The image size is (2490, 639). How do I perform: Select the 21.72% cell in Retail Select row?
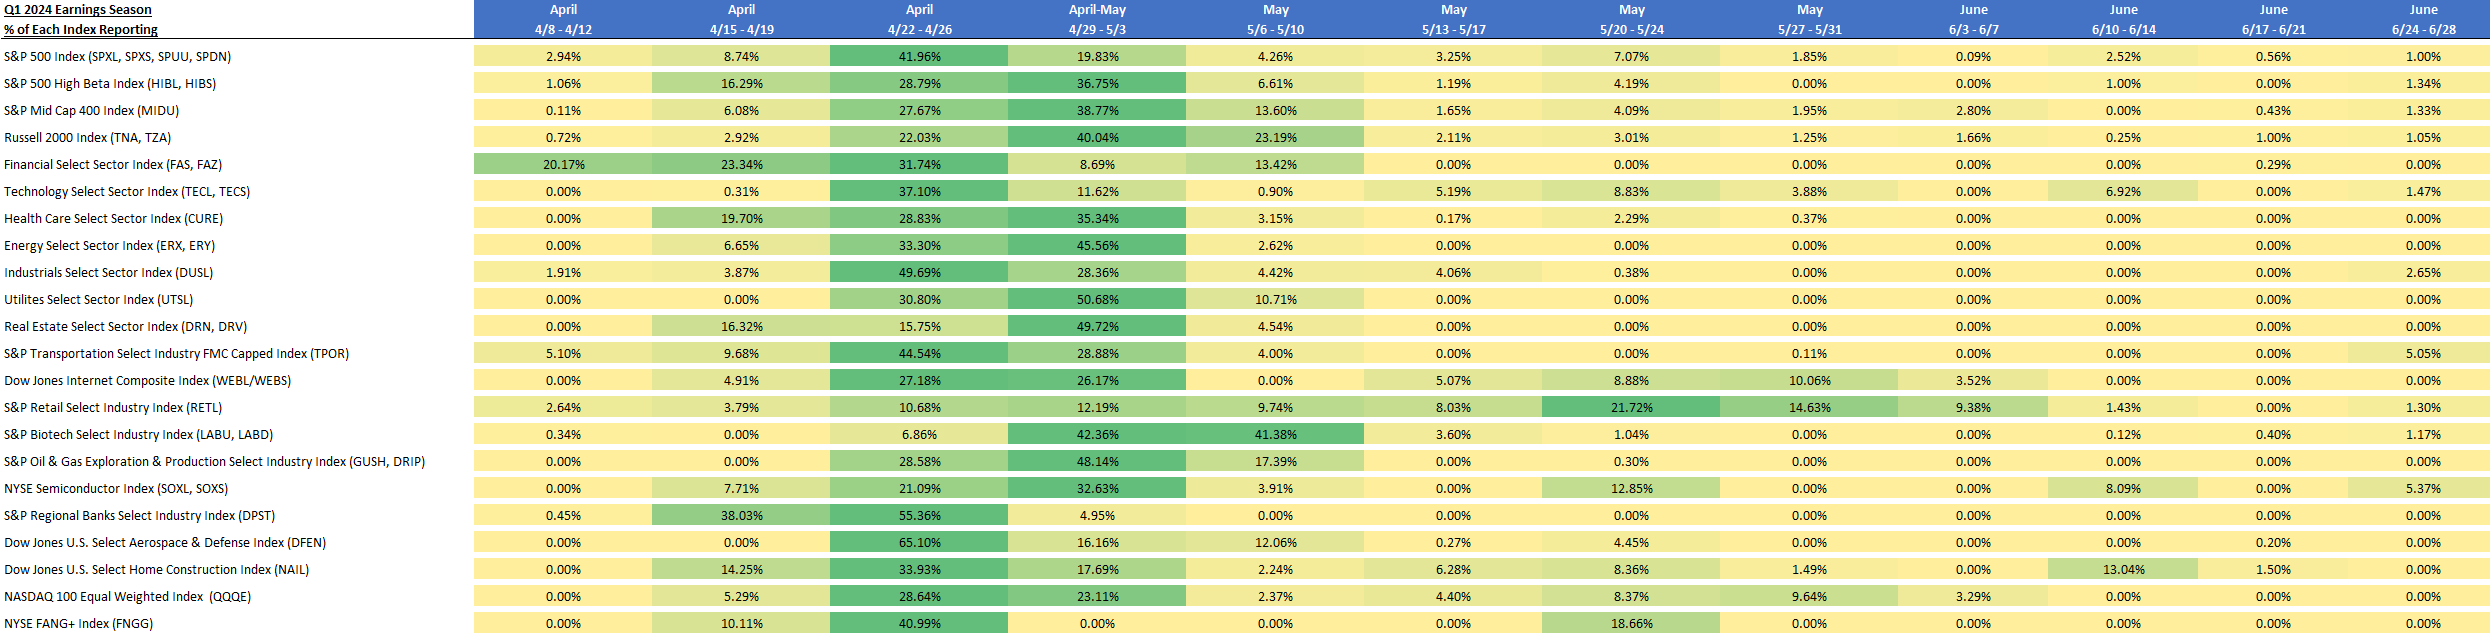coord(1631,408)
